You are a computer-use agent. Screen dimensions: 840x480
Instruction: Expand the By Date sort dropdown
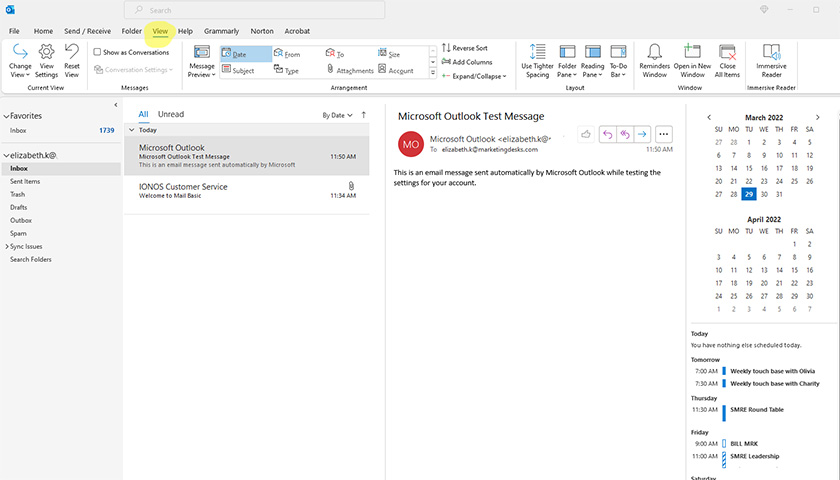(x=336, y=116)
